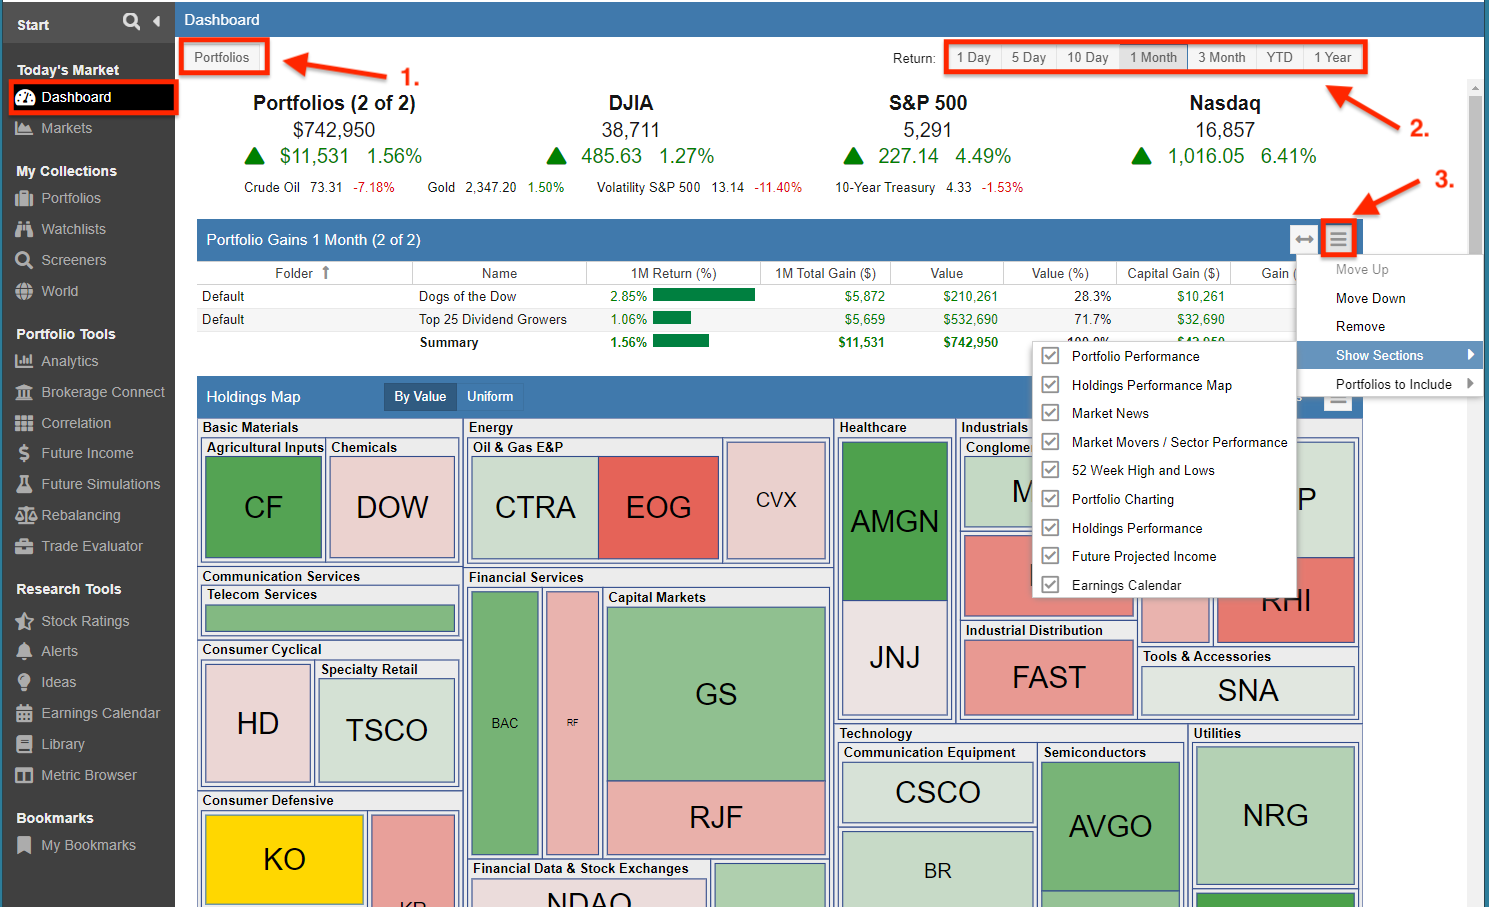Uncheck Portfolio Performance section
The height and width of the screenshot is (907, 1489).
tap(1050, 356)
